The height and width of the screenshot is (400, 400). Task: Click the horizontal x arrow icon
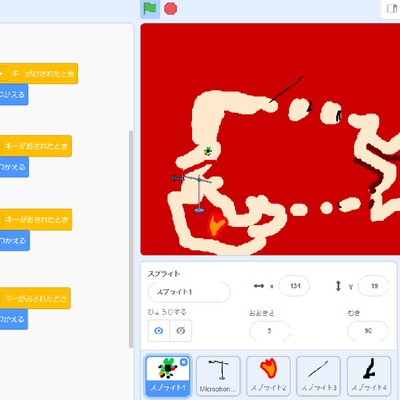(259, 286)
